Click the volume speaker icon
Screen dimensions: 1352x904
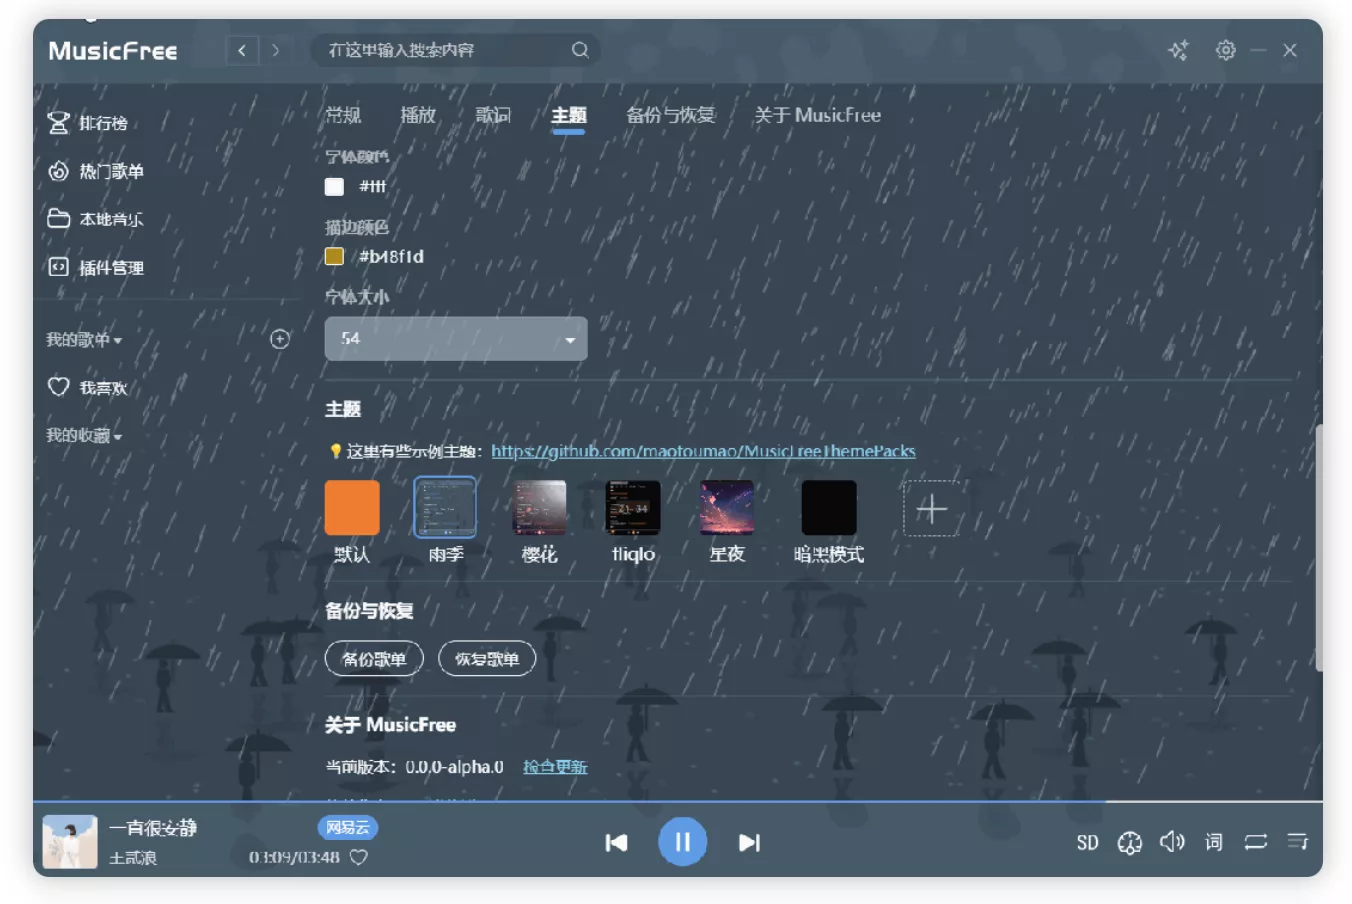(x=1172, y=842)
